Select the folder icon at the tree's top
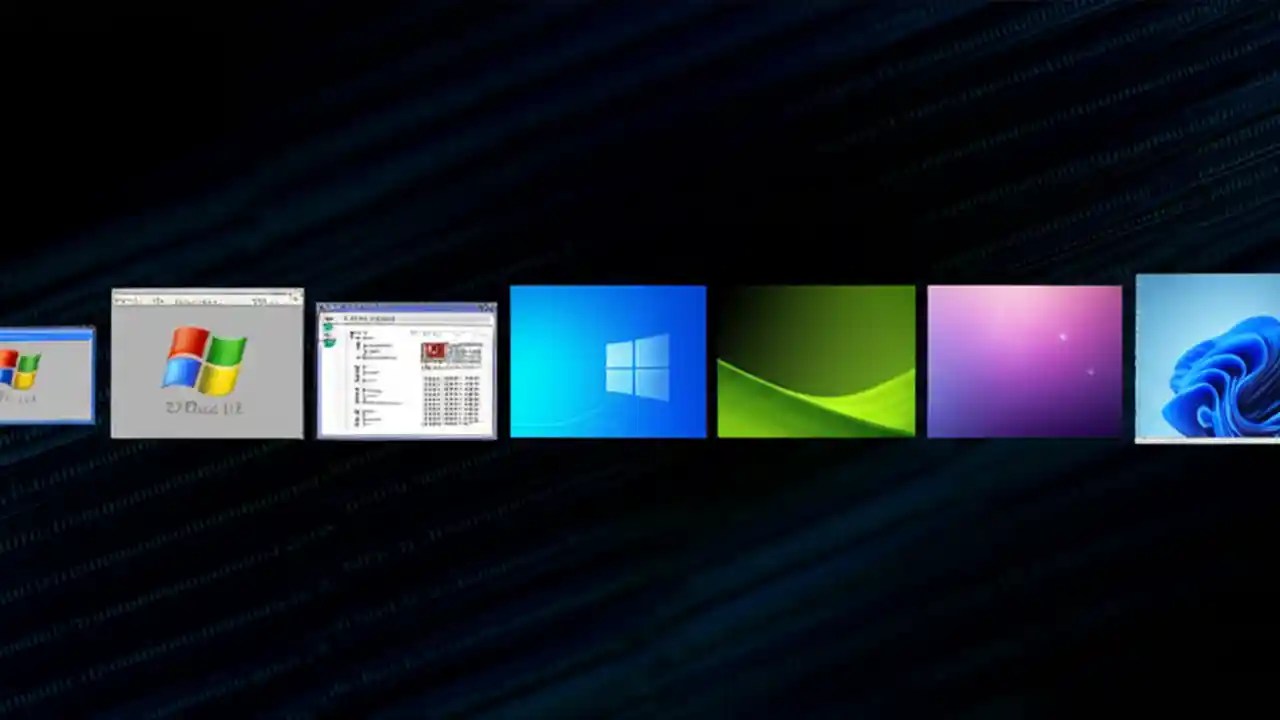This screenshot has width=1280, height=720. (x=352, y=332)
